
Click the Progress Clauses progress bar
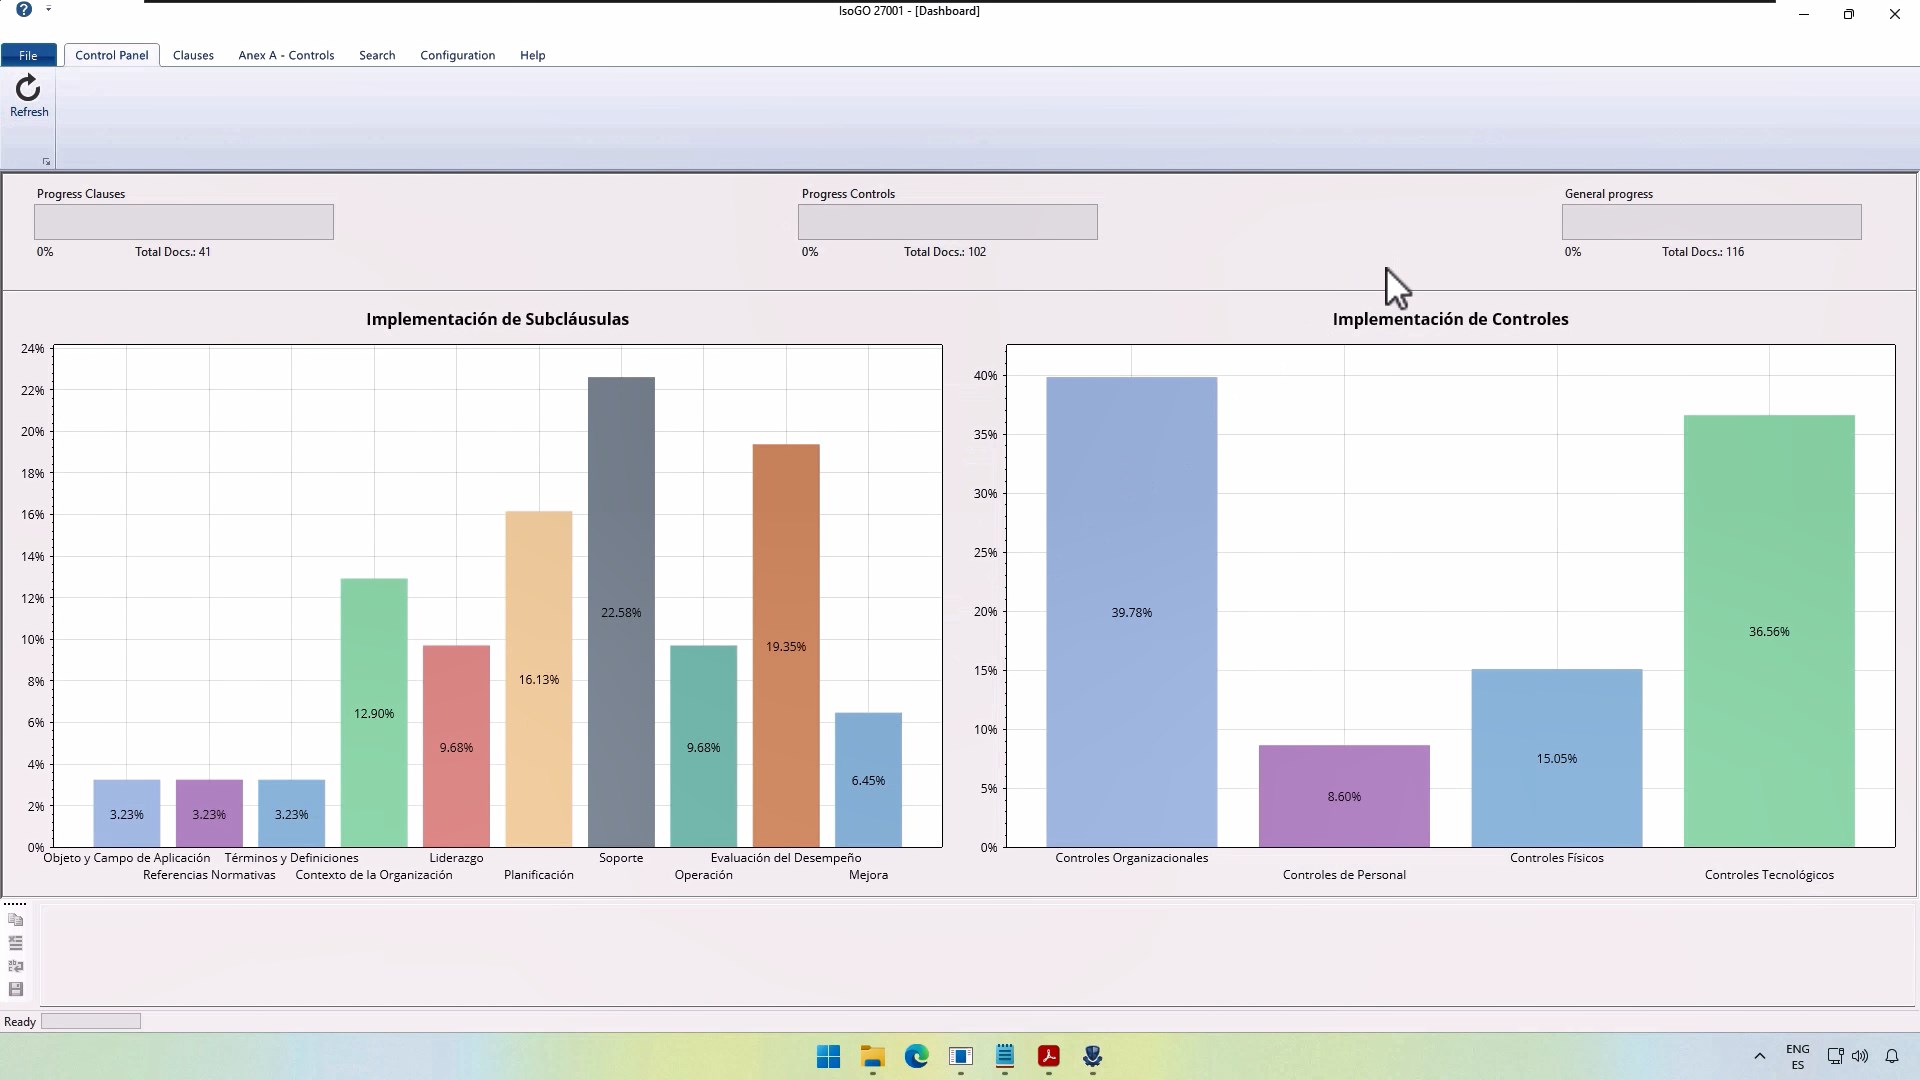coord(184,222)
